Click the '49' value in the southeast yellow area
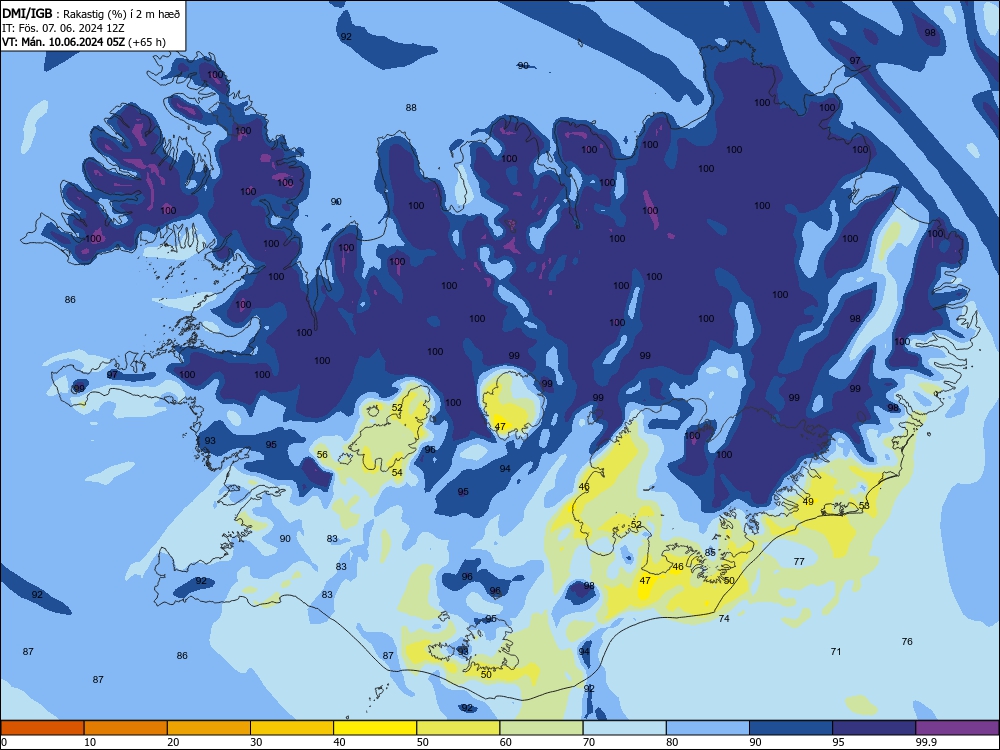This screenshot has width=1000, height=750. click(x=808, y=502)
